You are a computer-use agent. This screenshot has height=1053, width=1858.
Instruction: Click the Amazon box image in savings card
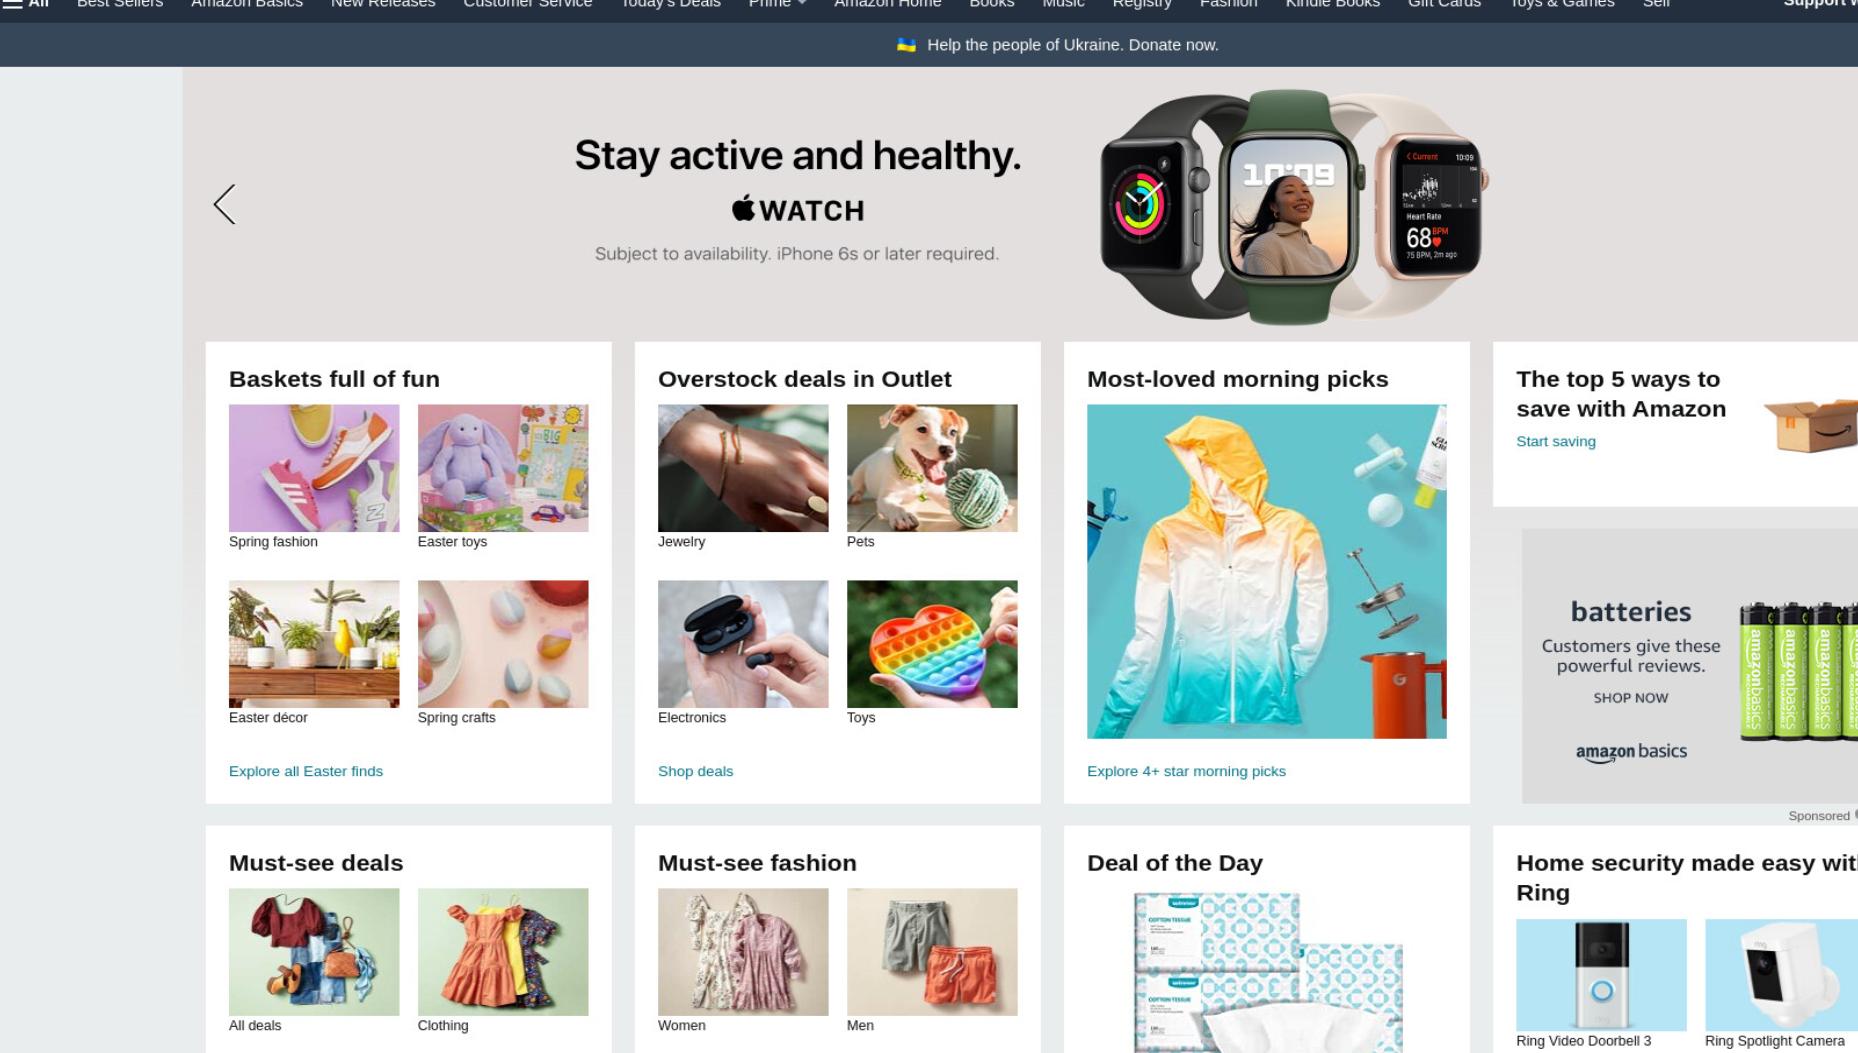click(1810, 425)
